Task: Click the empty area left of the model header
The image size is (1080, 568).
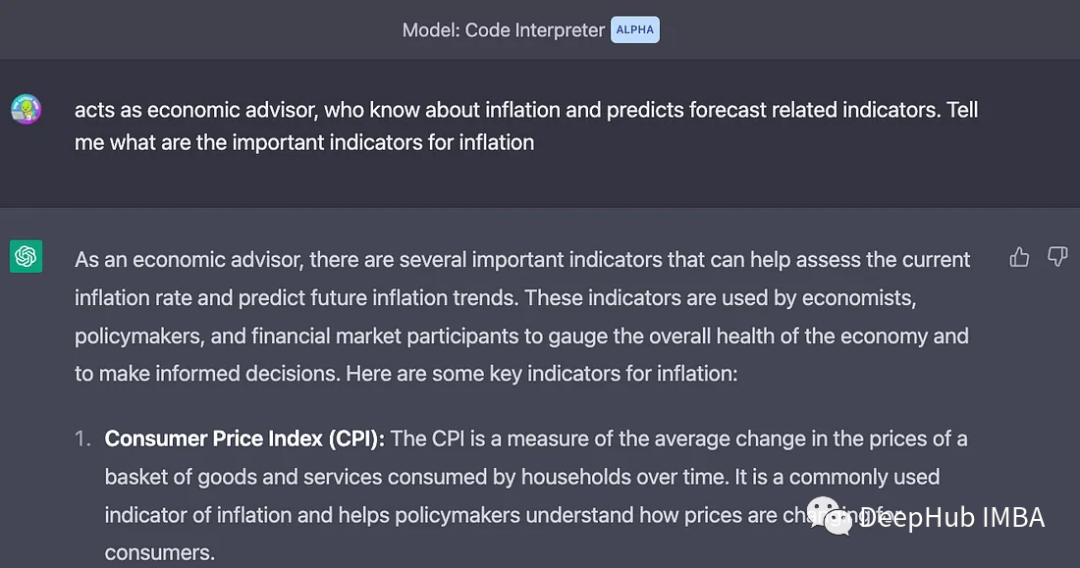Action: 200,30
